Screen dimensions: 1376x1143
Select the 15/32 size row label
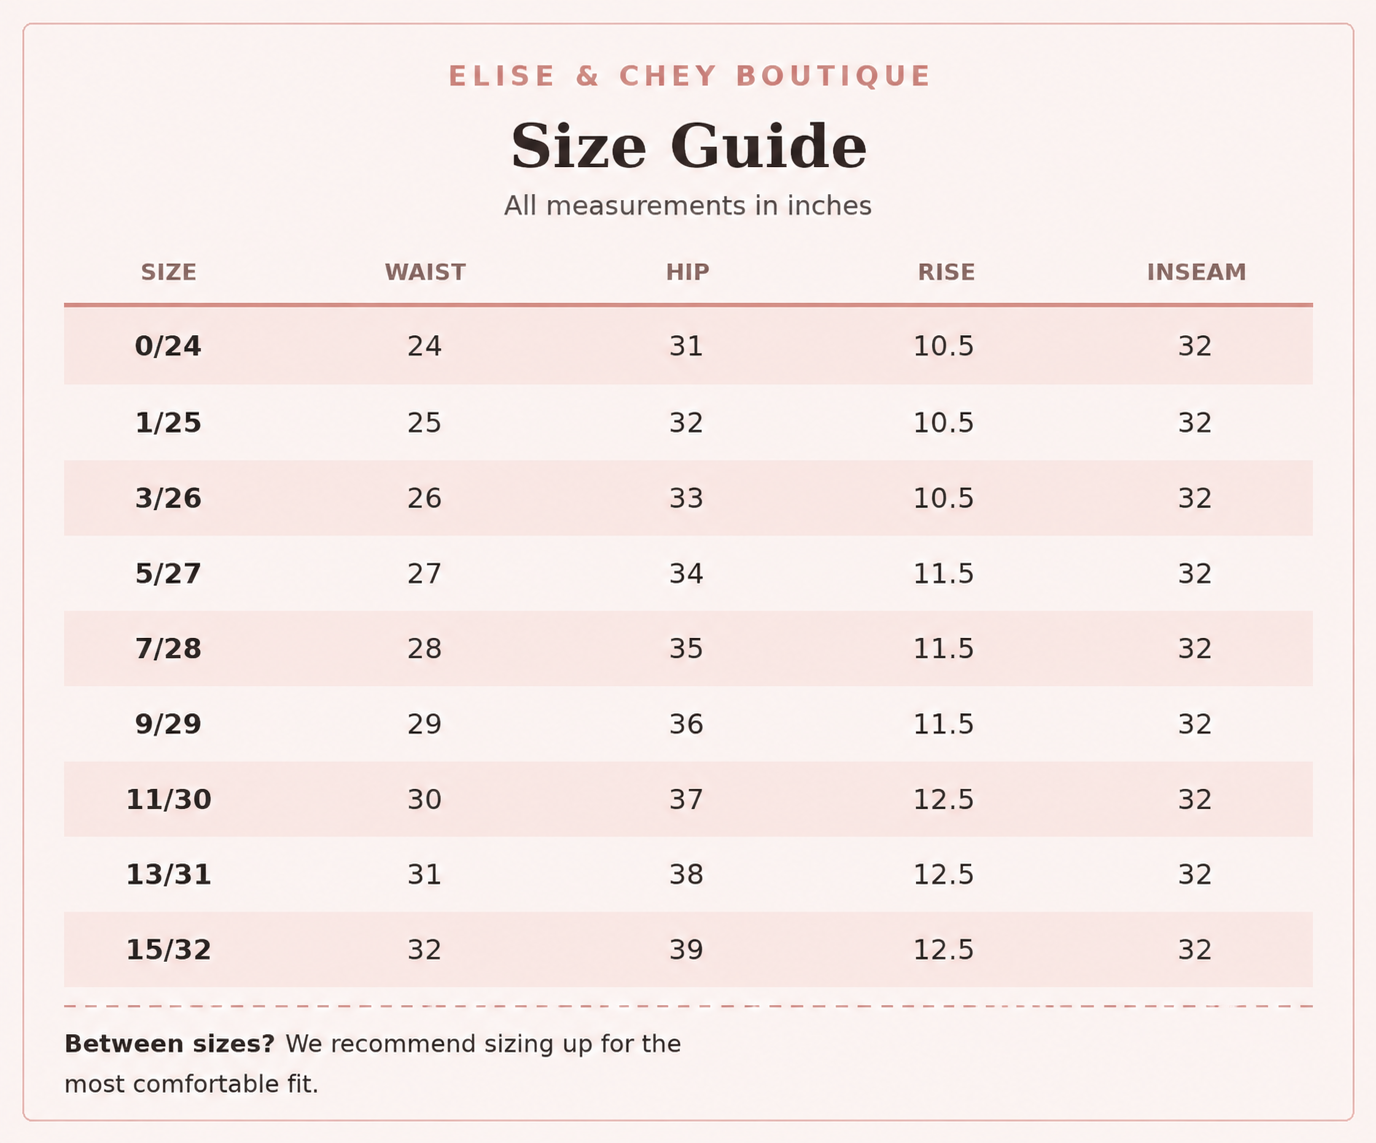[x=168, y=950]
